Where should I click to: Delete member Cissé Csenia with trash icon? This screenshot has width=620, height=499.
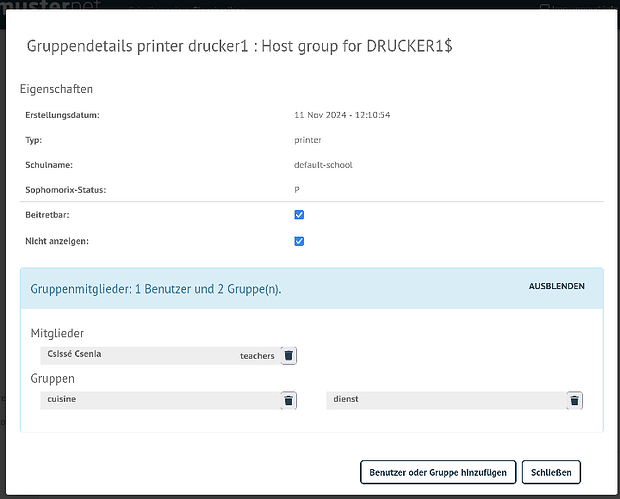(x=289, y=355)
